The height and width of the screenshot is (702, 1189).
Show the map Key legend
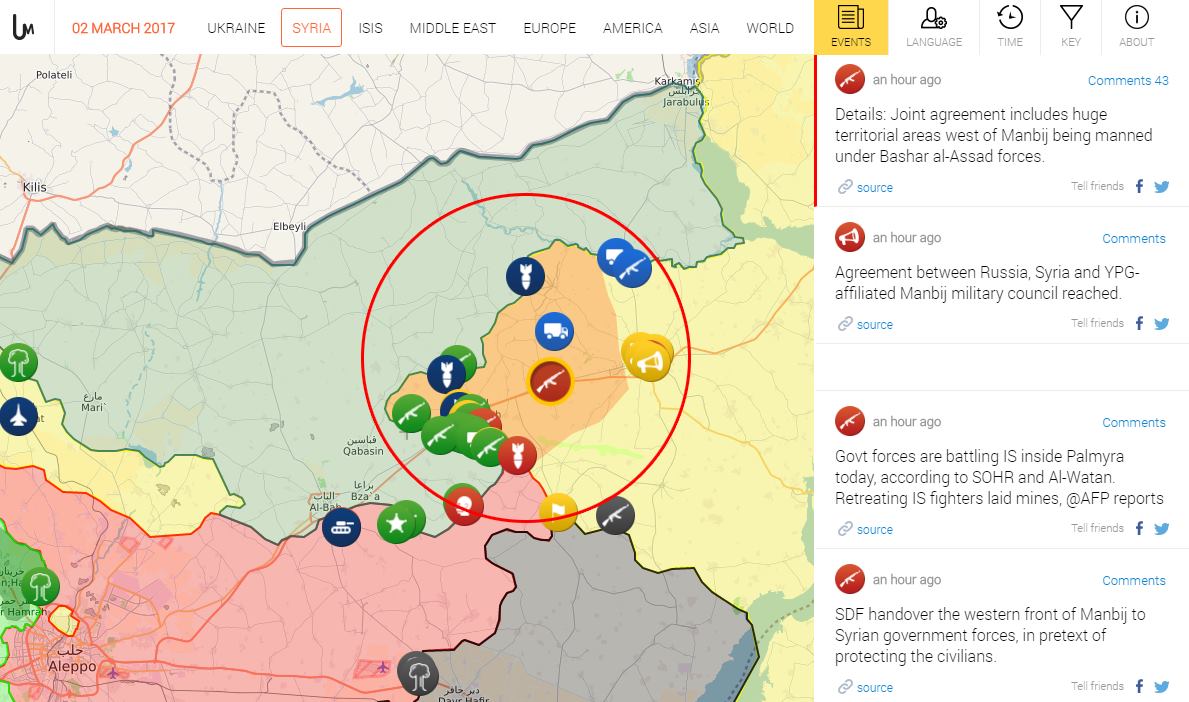[1071, 27]
